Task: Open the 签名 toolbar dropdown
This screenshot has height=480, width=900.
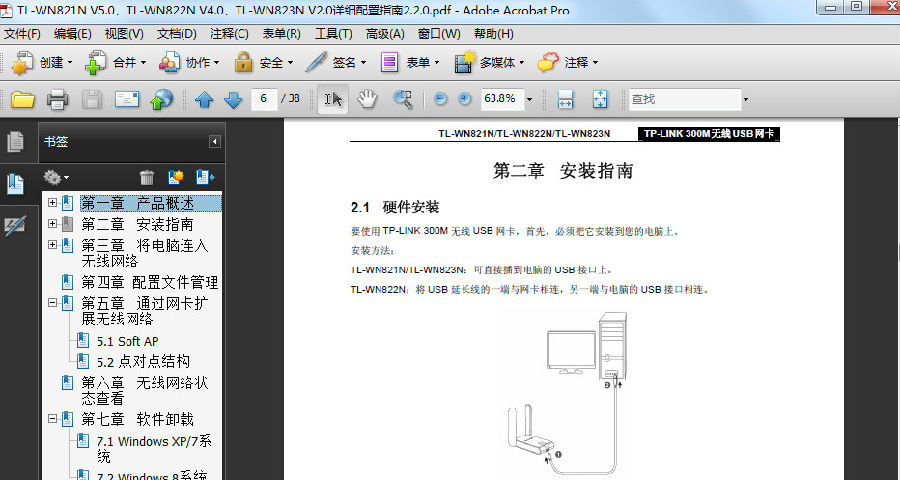Action: pyautogui.click(x=336, y=63)
